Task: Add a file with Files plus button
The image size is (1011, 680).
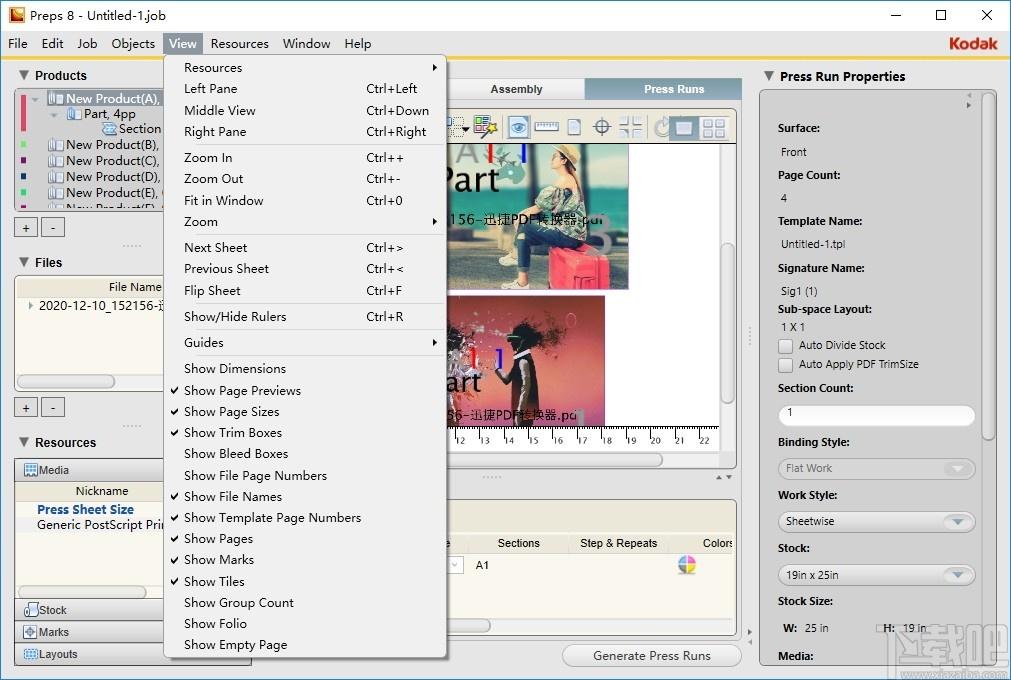Action: click(x=26, y=408)
